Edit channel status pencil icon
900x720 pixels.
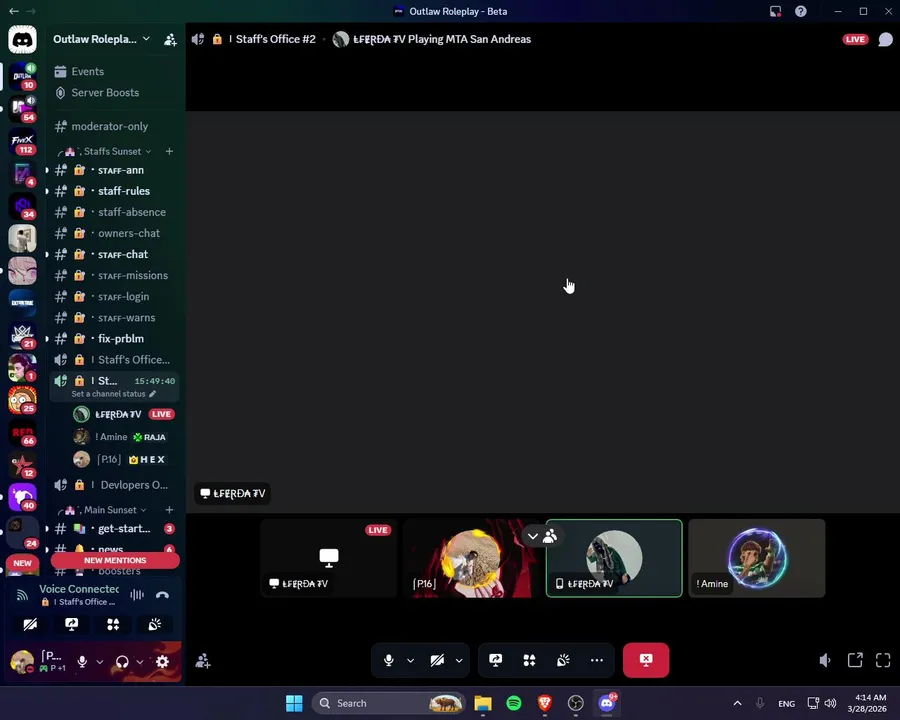(153, 394)
